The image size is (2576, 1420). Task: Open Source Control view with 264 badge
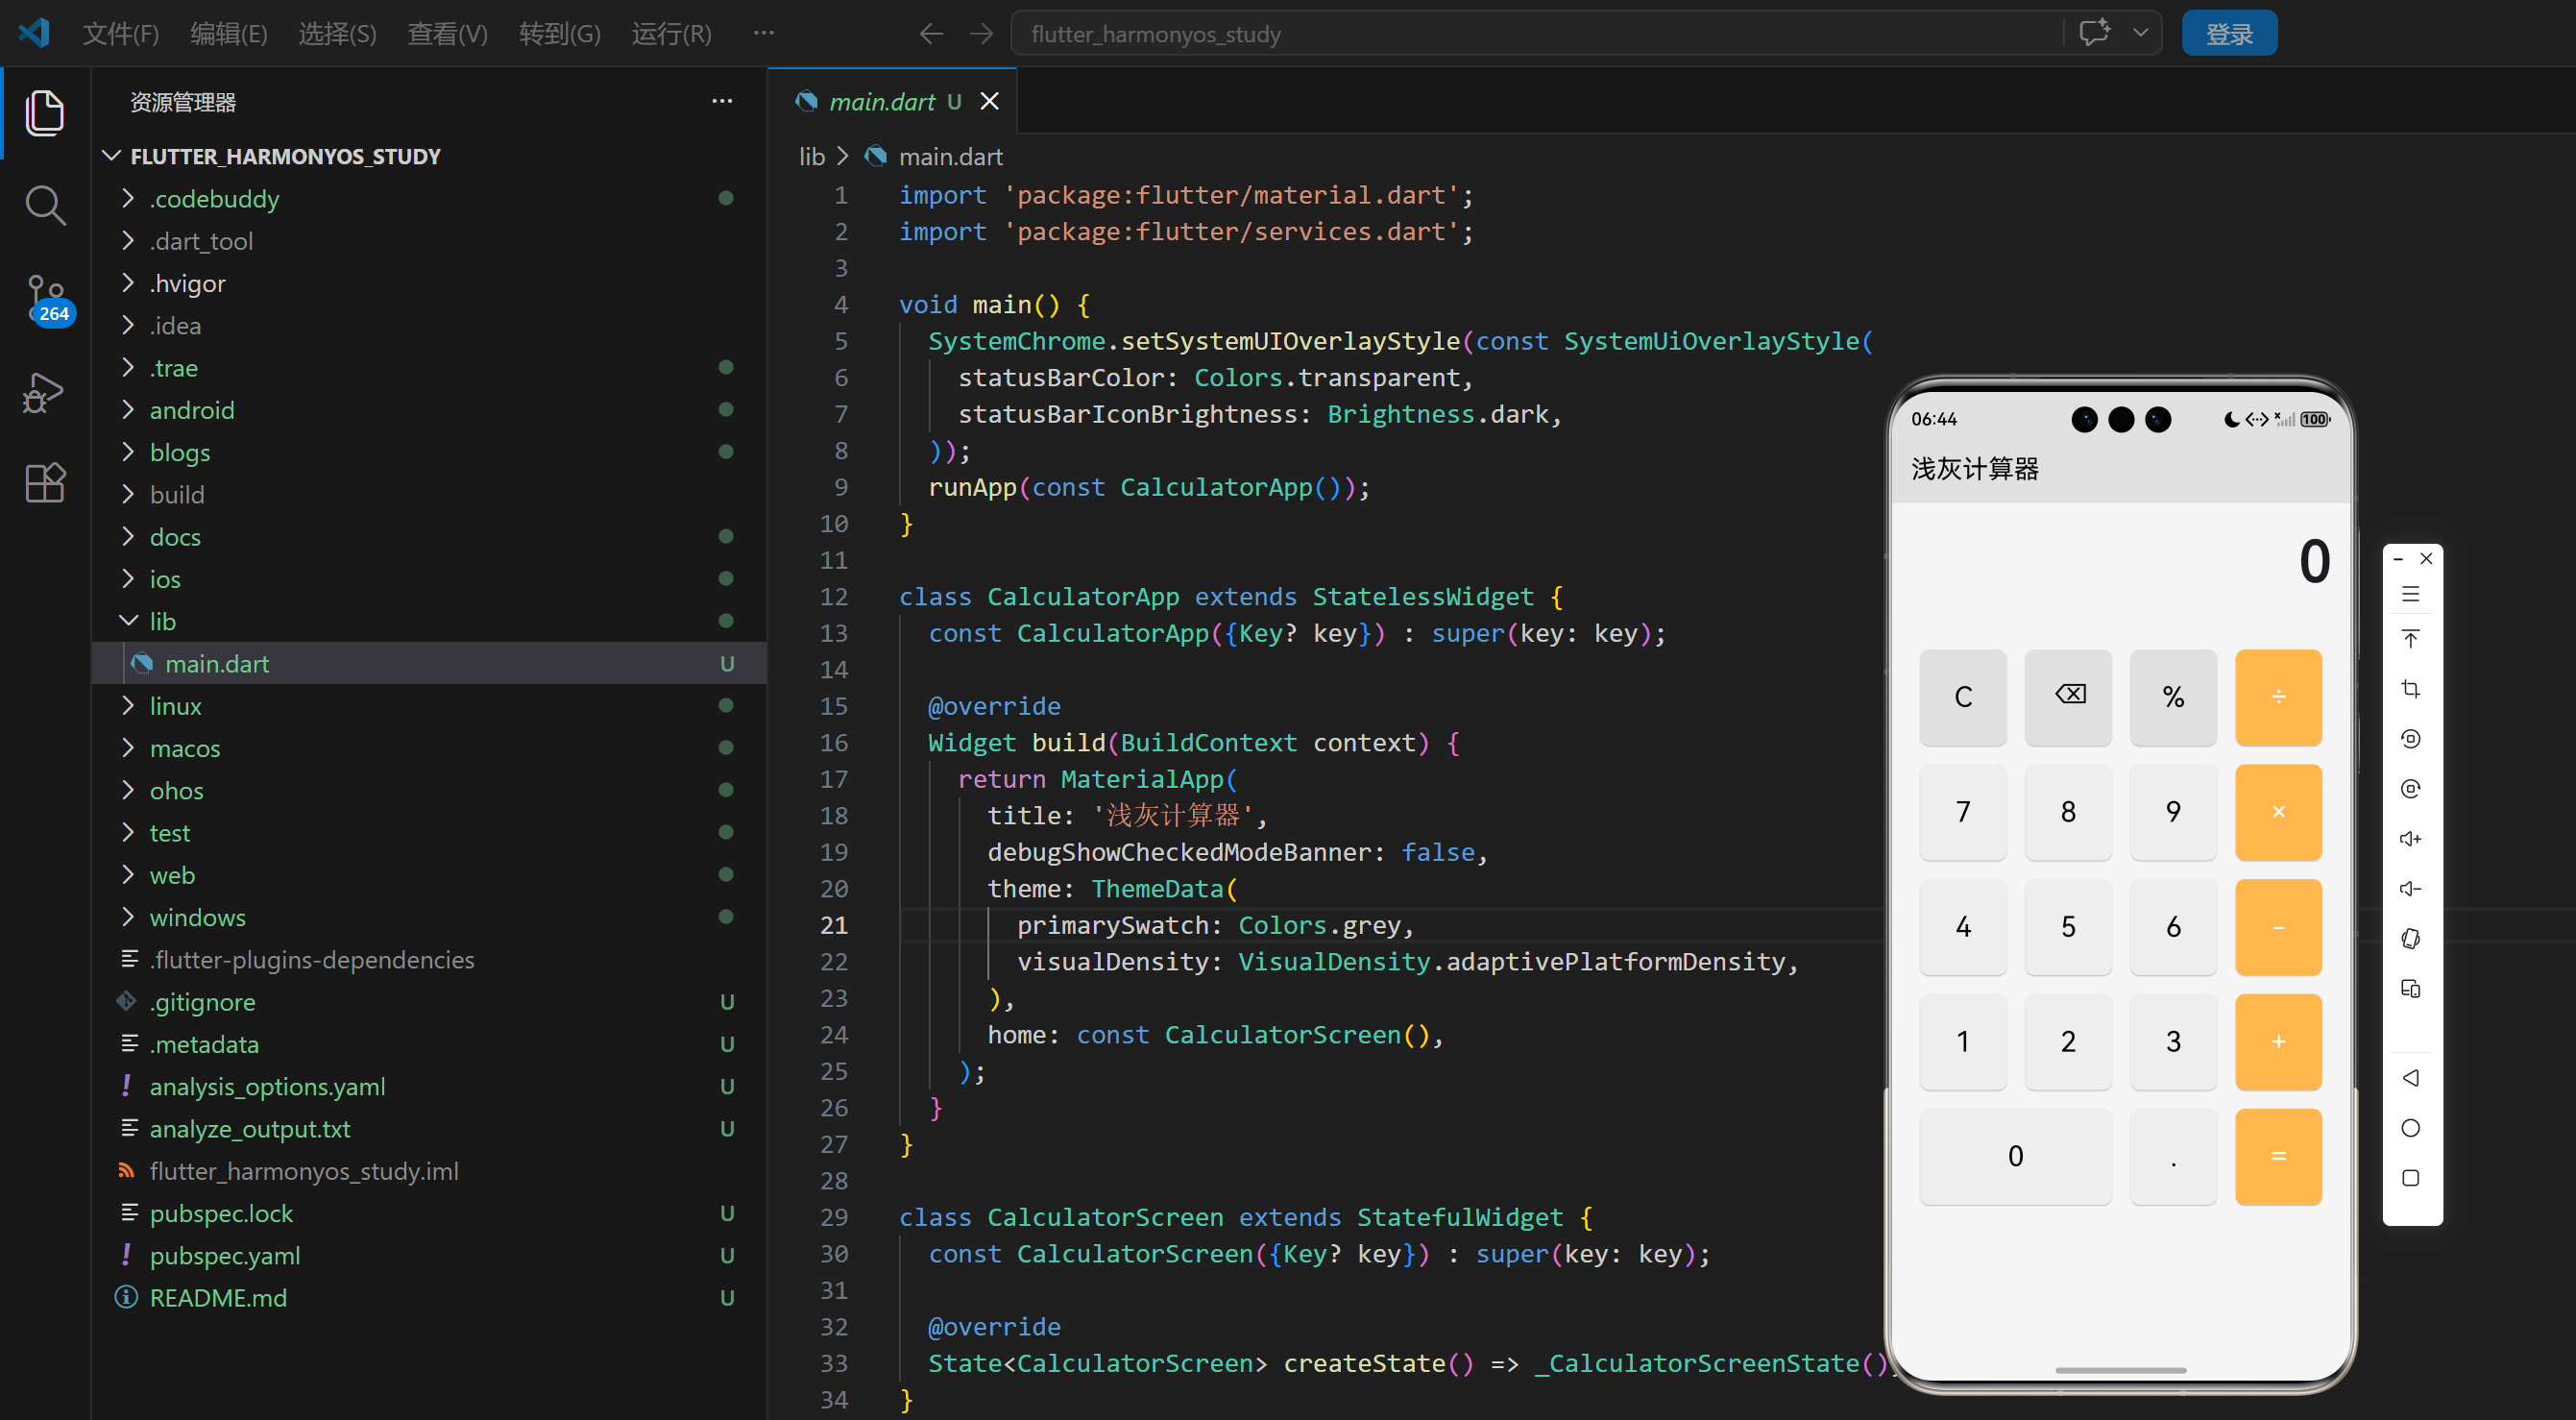[44, 299]
